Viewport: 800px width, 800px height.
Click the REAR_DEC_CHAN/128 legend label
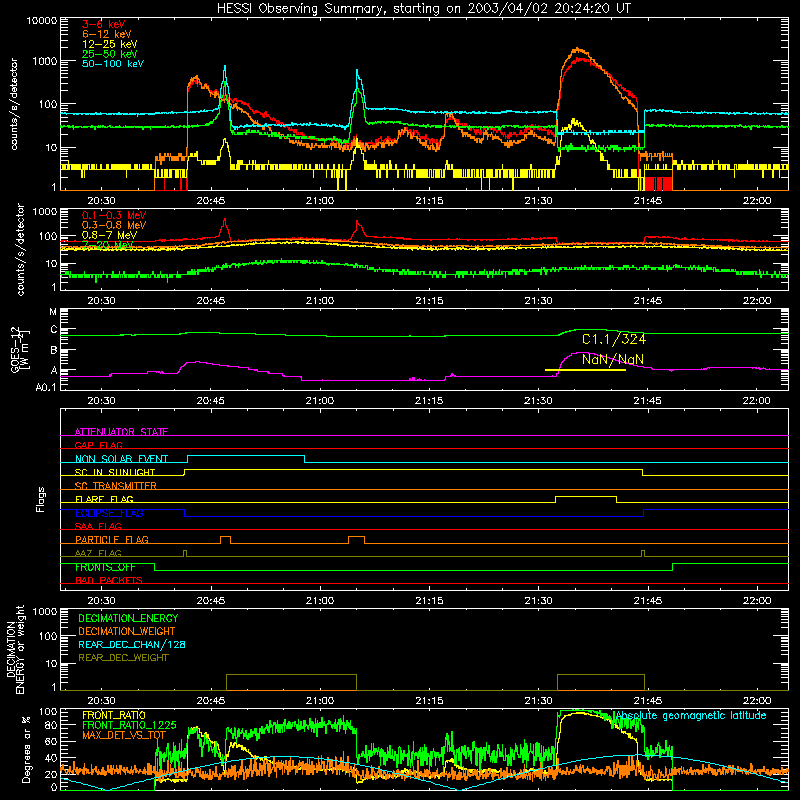tap(132, 644)
